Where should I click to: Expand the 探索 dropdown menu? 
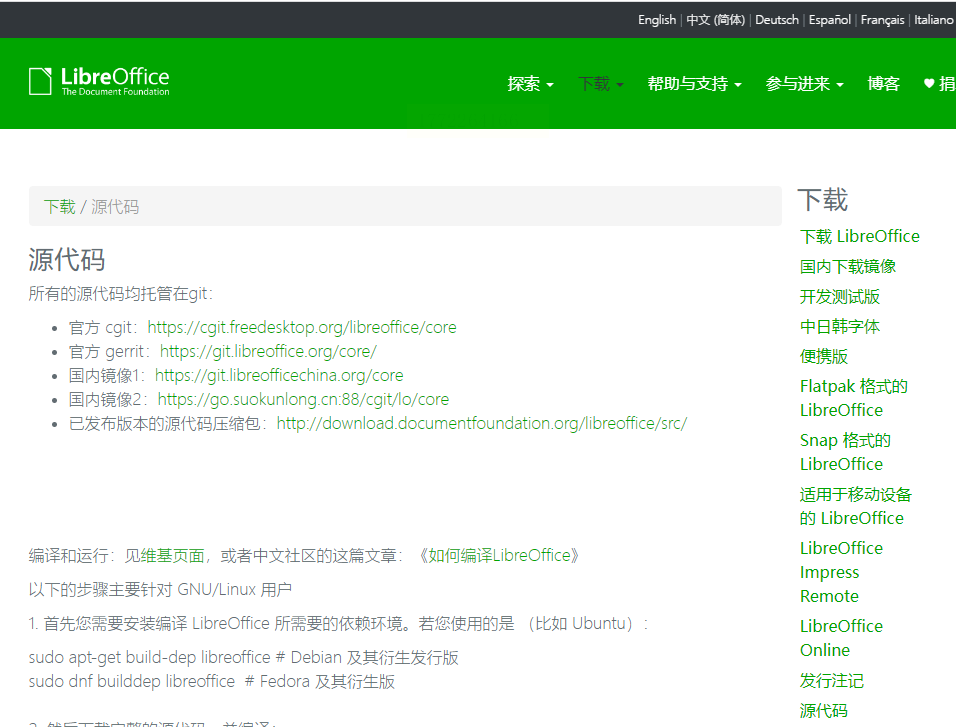point(530,84)
